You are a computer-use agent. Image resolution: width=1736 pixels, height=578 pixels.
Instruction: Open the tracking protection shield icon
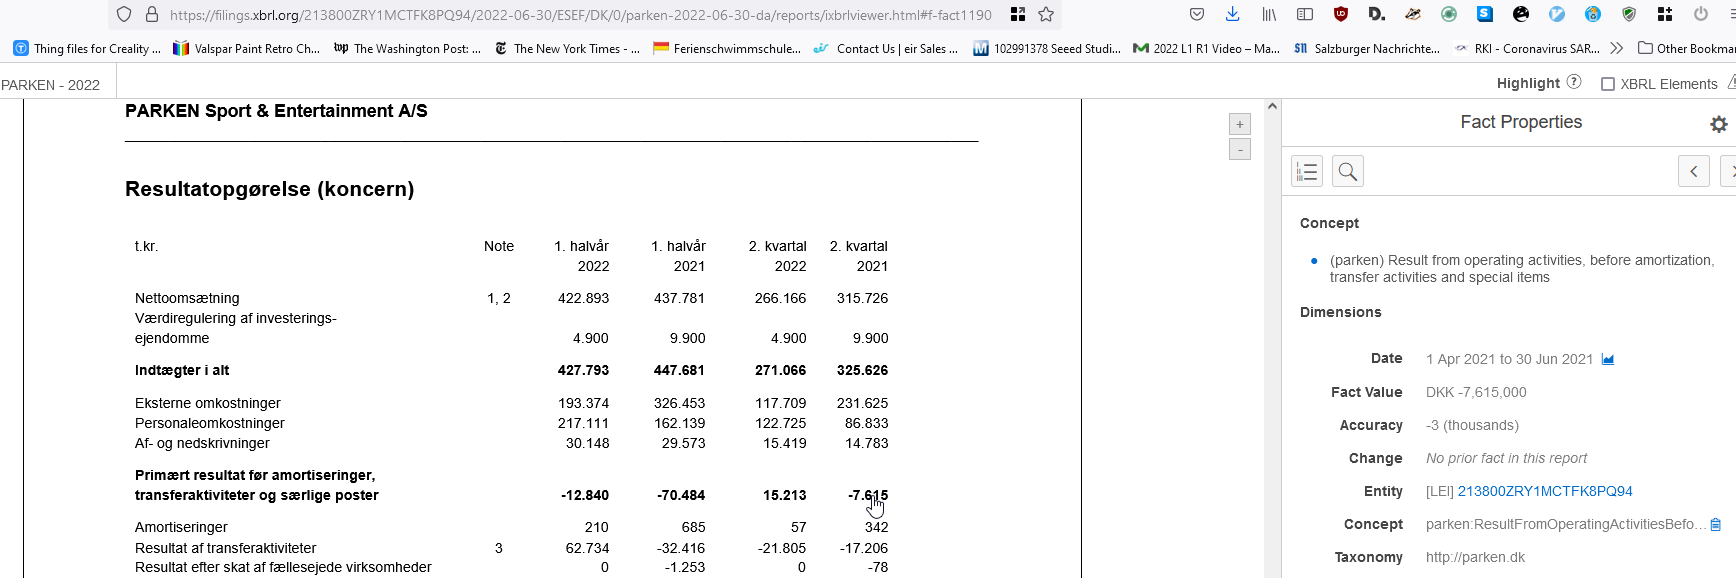pos(124,14)
